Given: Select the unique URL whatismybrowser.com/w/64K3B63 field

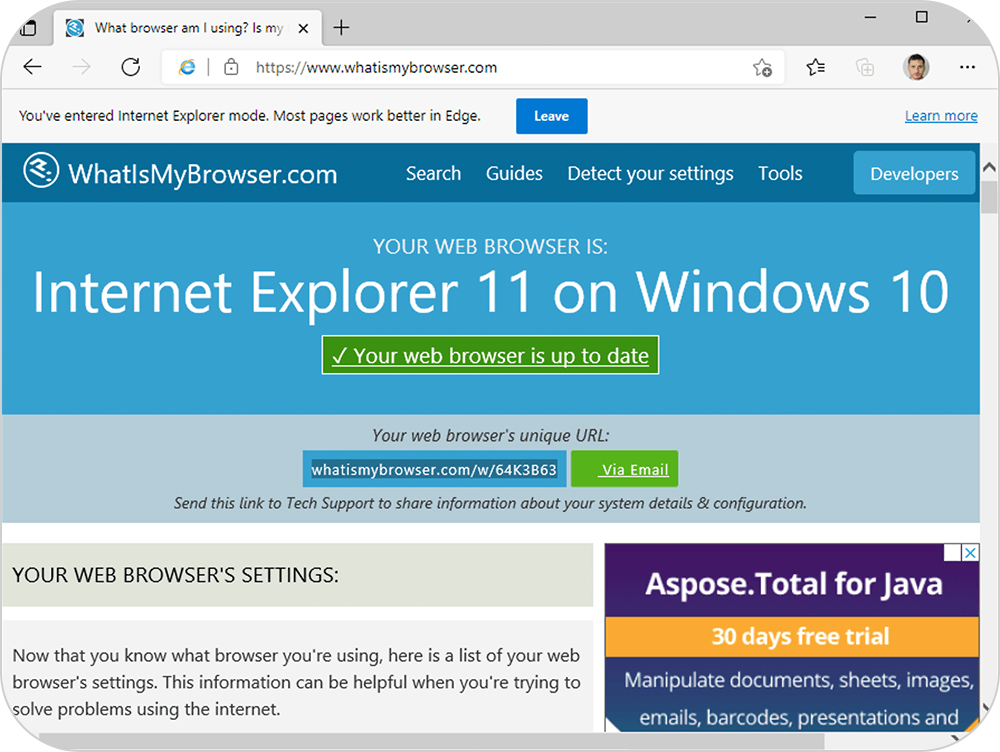Looking at the screenshot, I should [434, 469].
